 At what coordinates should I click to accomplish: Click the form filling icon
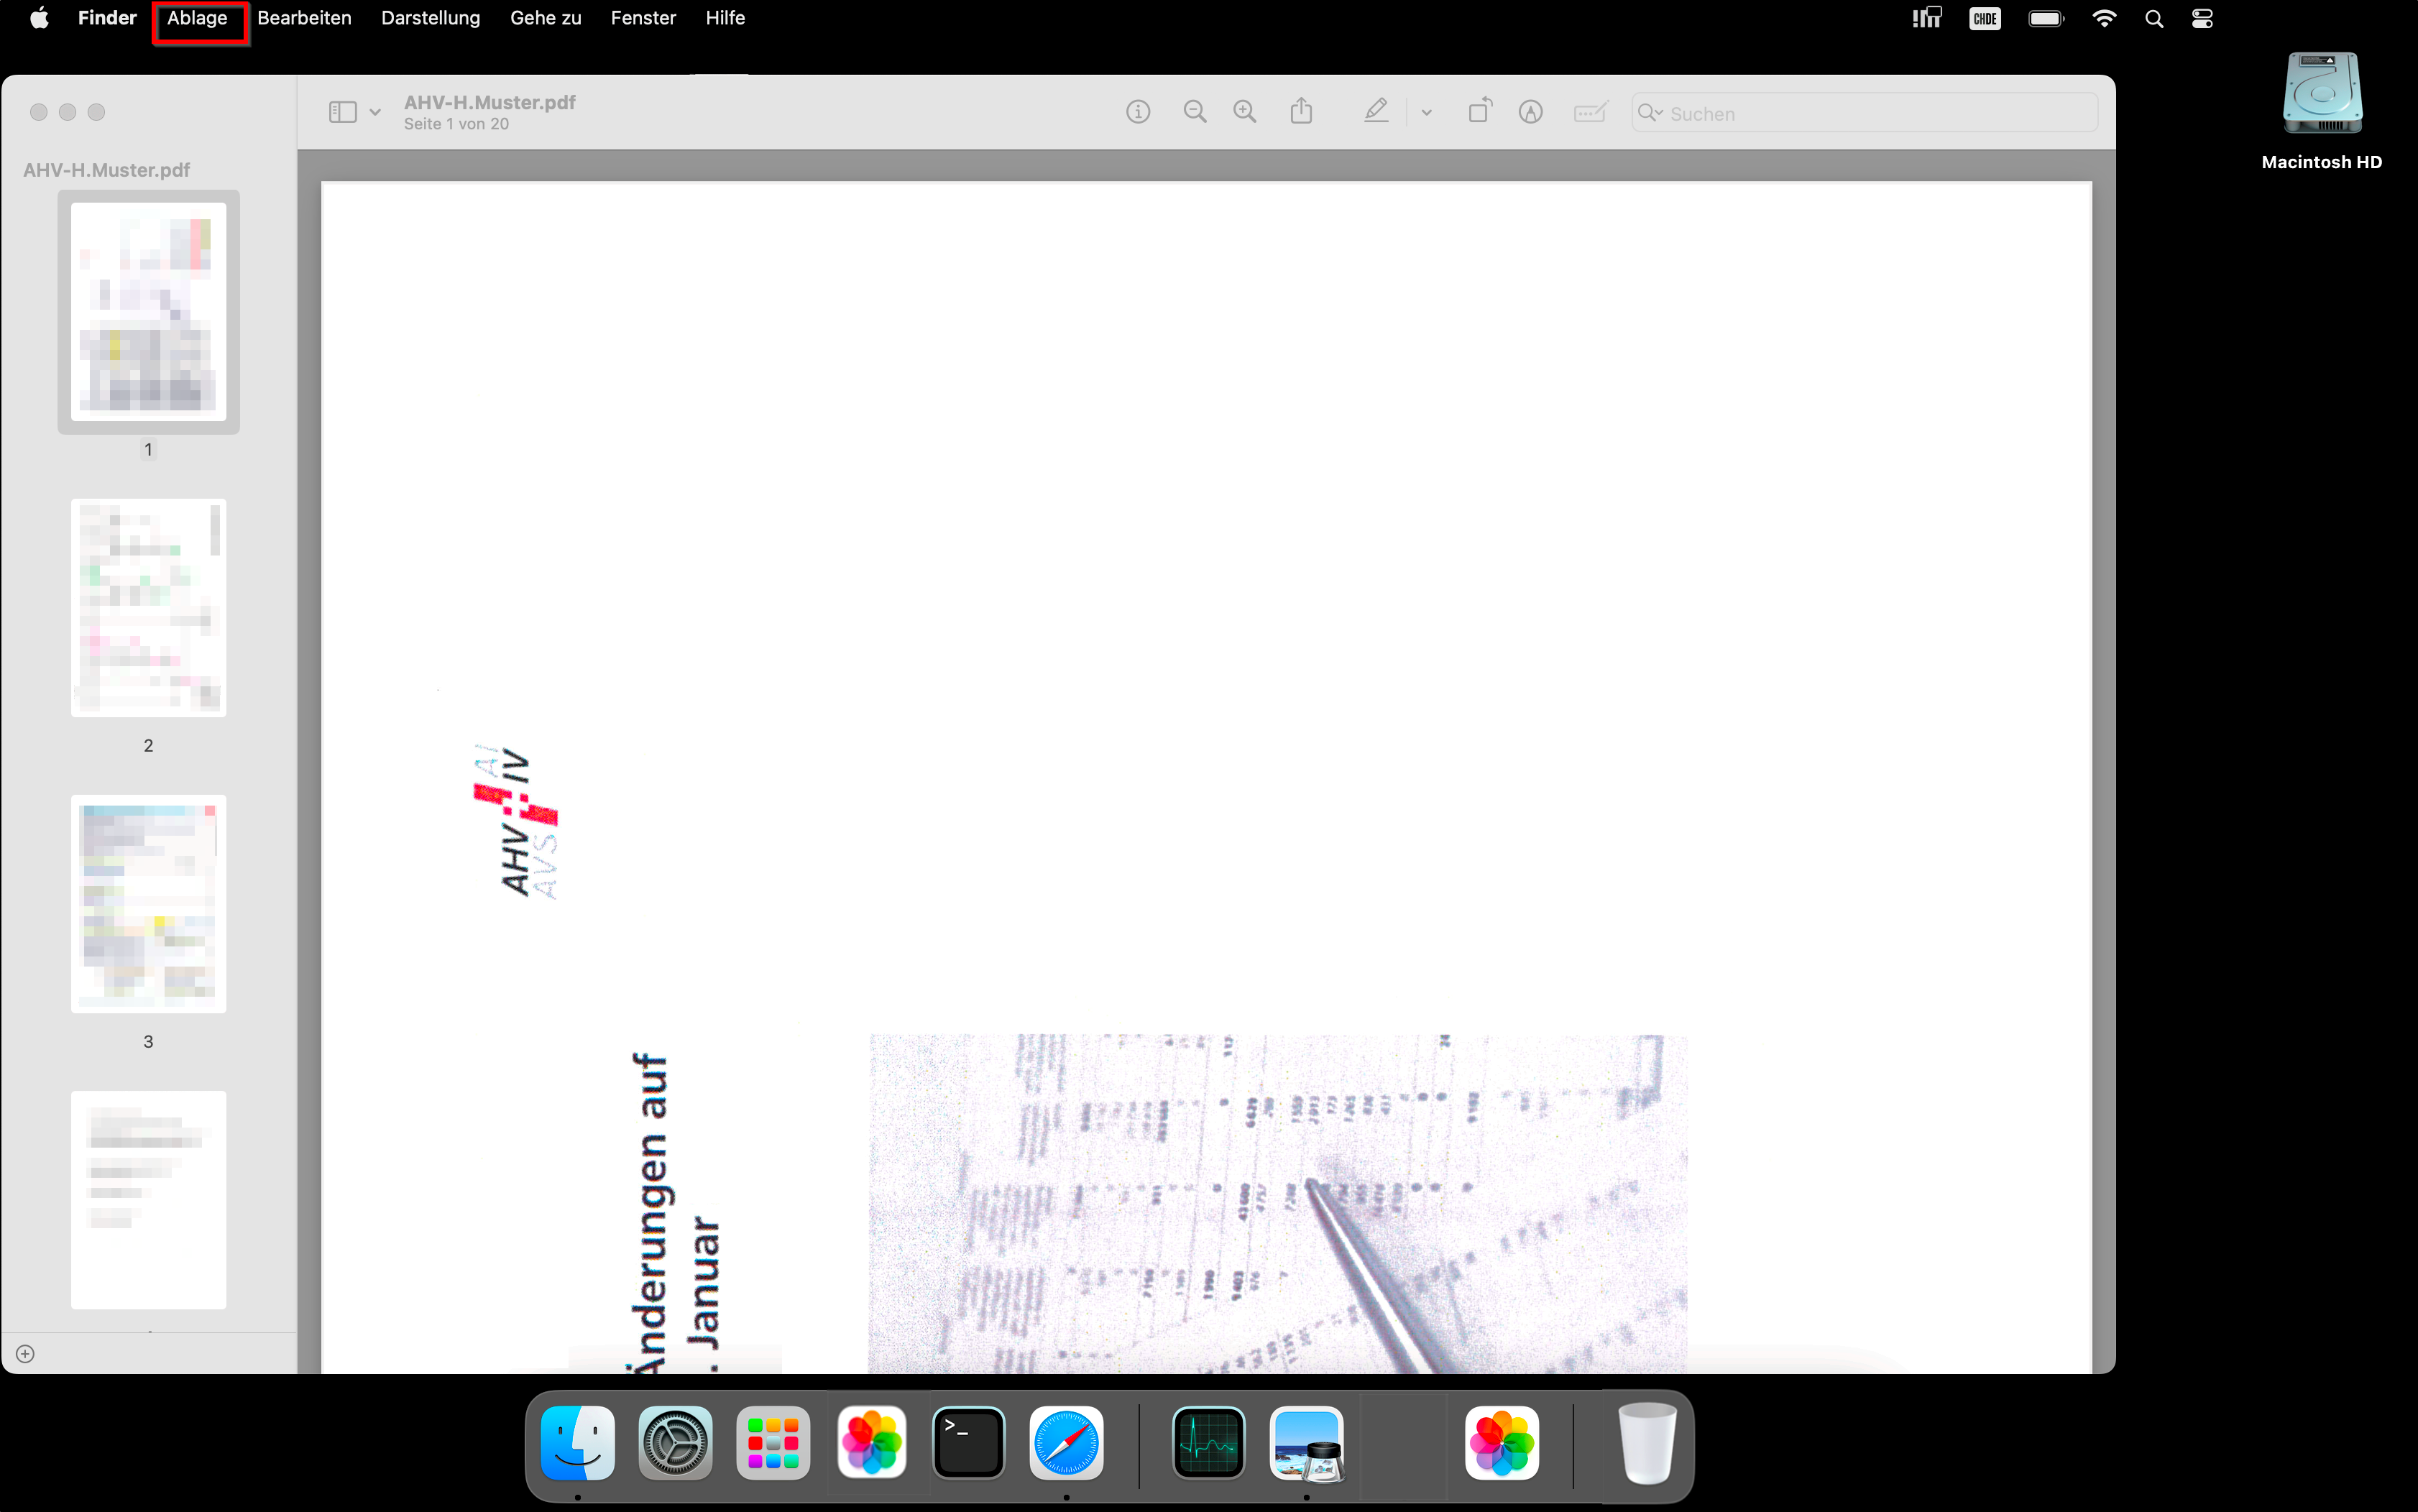coord(1589,112)
